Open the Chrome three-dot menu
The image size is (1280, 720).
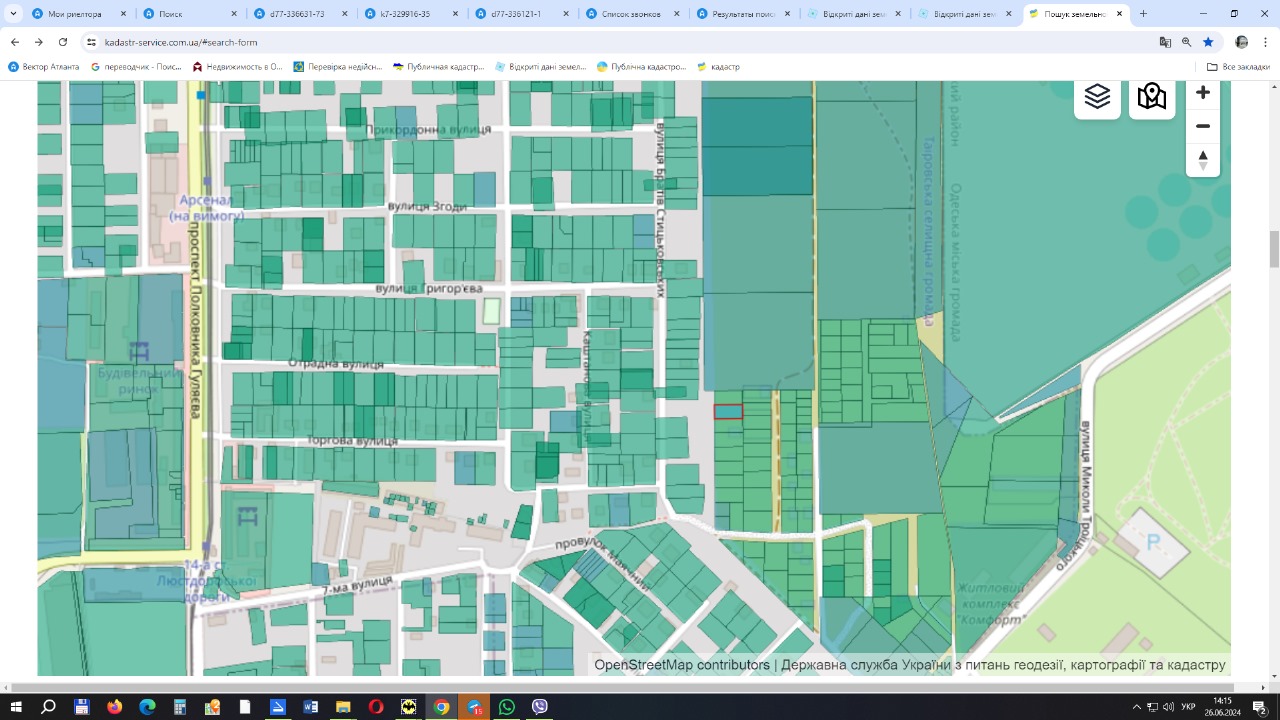pos(1266,42)
